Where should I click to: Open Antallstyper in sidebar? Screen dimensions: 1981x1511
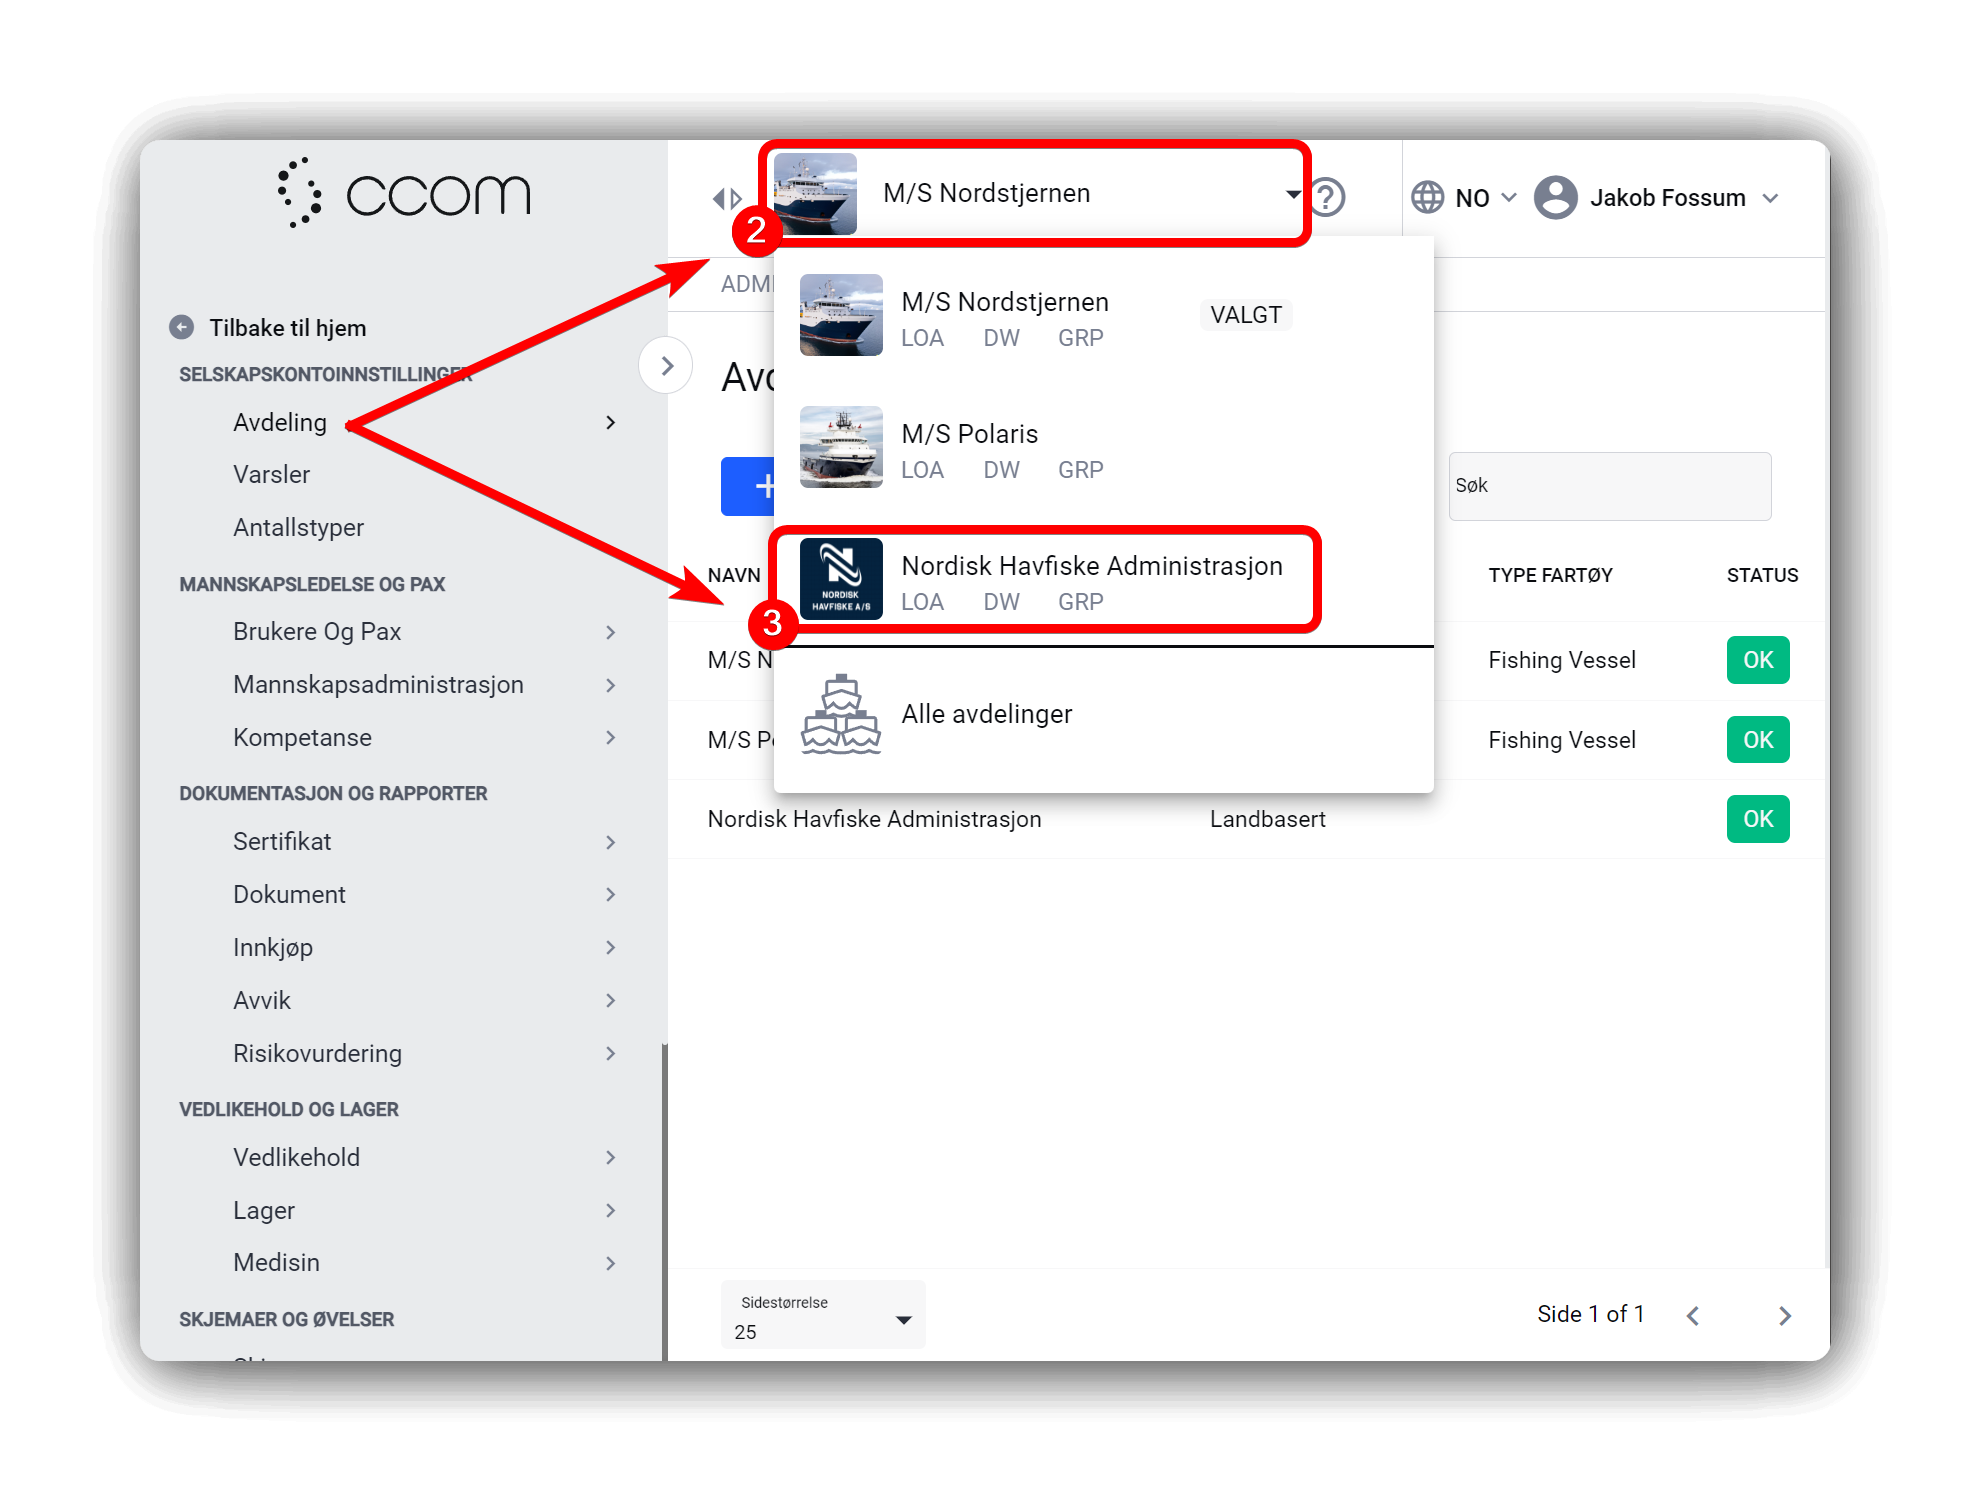tap(298, 528)
